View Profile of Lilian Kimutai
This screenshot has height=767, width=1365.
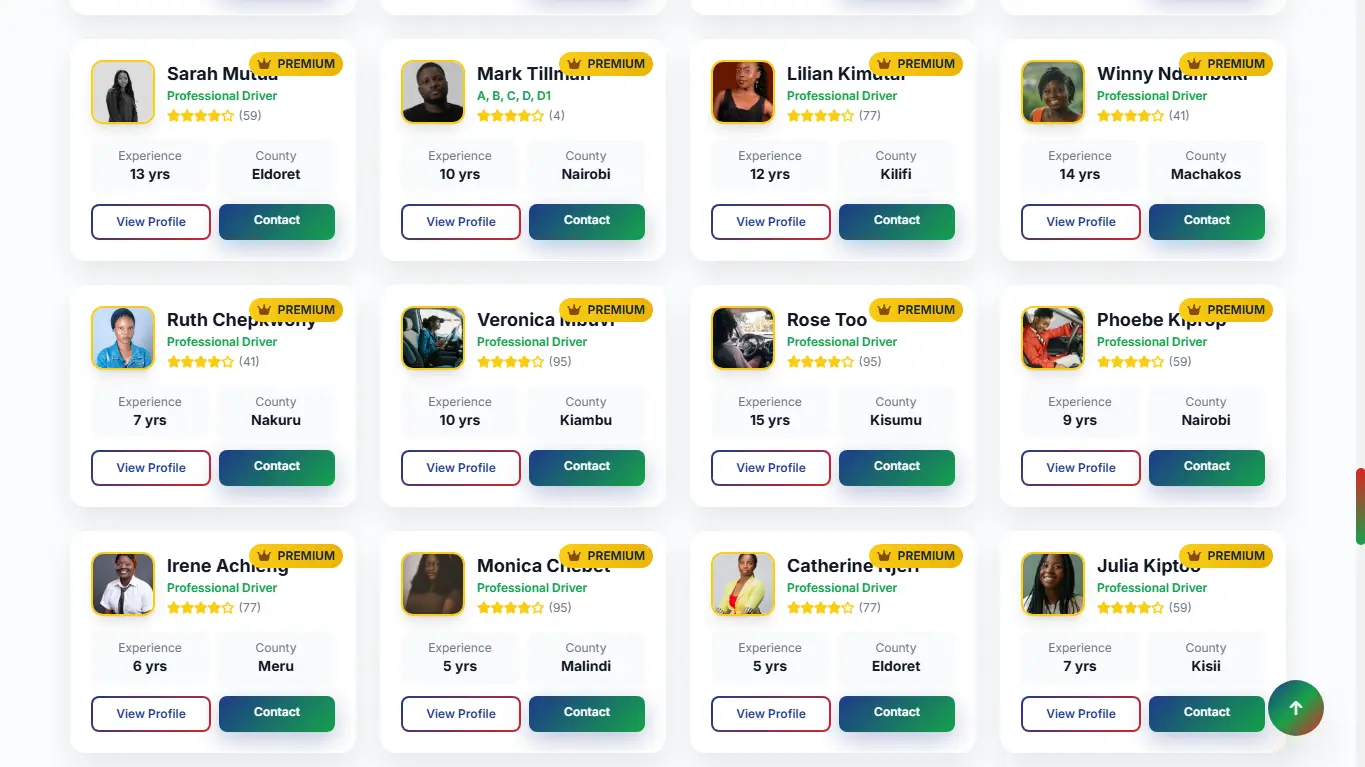[770, 222]
